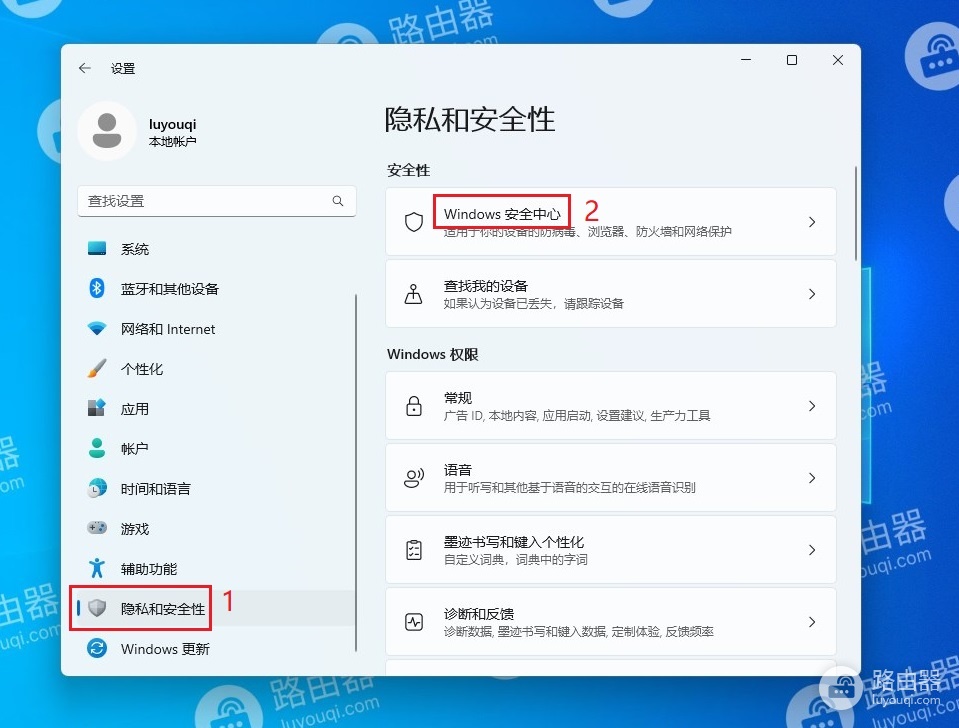Click 自定义词典，词典中的字词 text
959x728 pixels.
pos(516,559)
